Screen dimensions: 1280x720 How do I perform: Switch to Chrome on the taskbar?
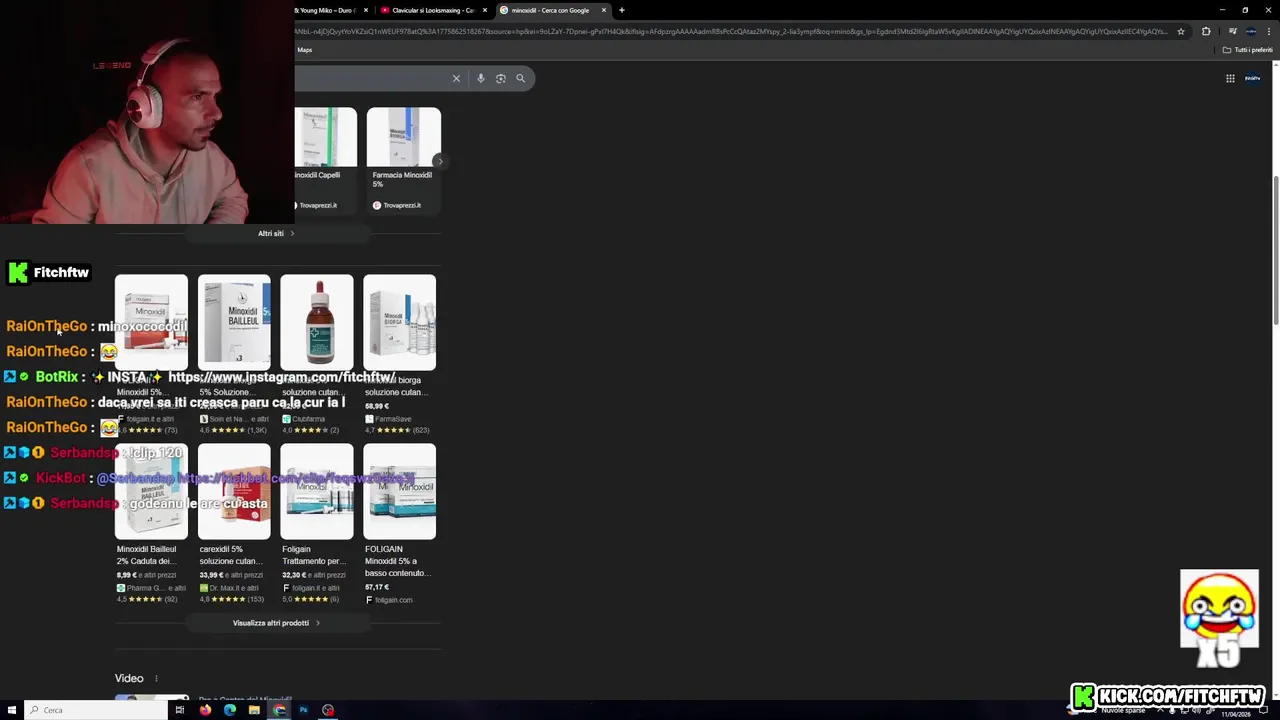(279, 710)
